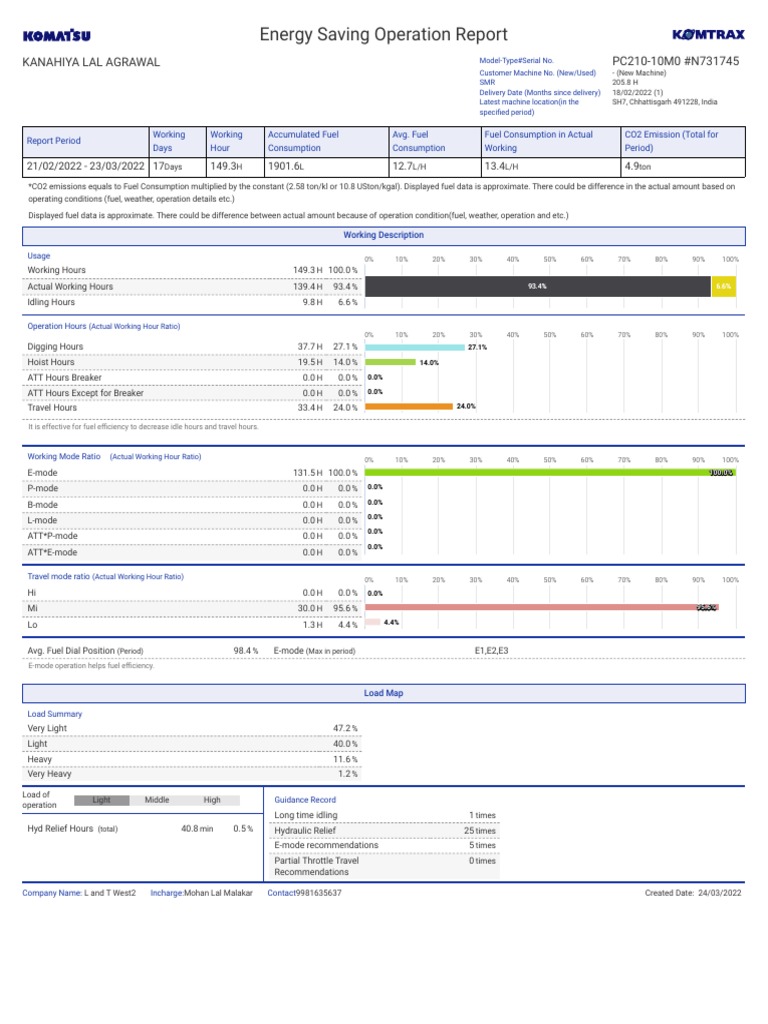The image size is (768, 1024).
Task: Select the E-mode row label
Action: [42, 473]
